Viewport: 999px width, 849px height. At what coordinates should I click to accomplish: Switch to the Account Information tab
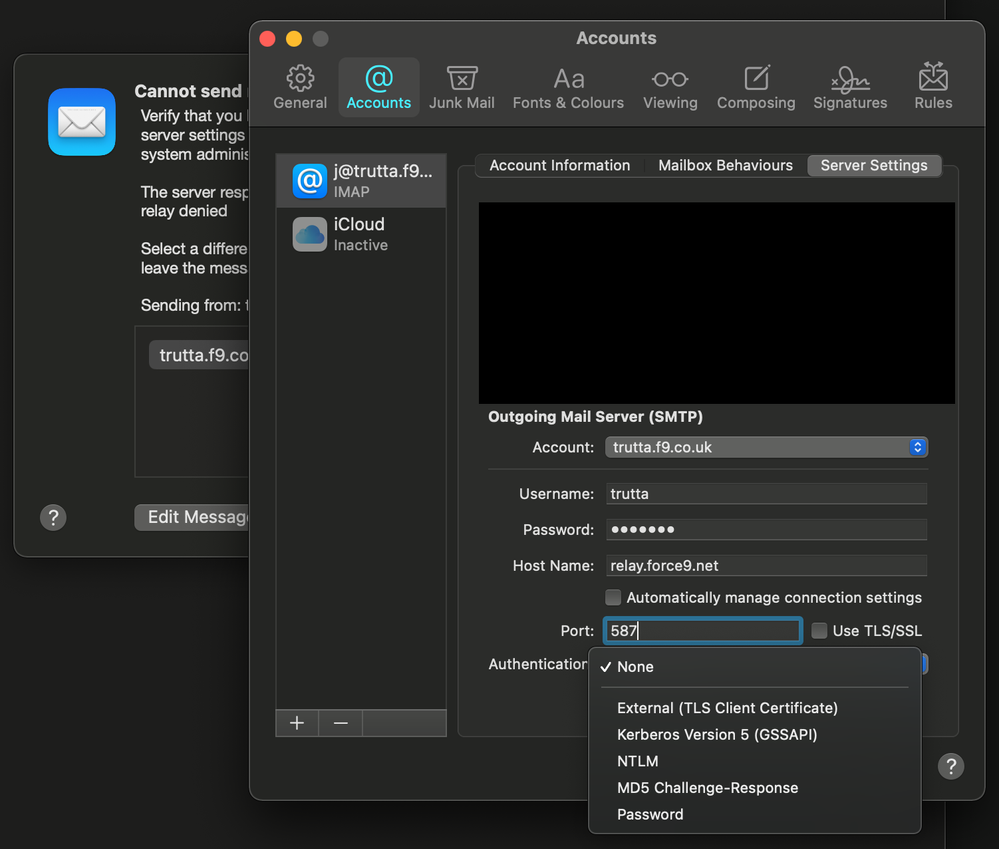[x=560, y=165]
